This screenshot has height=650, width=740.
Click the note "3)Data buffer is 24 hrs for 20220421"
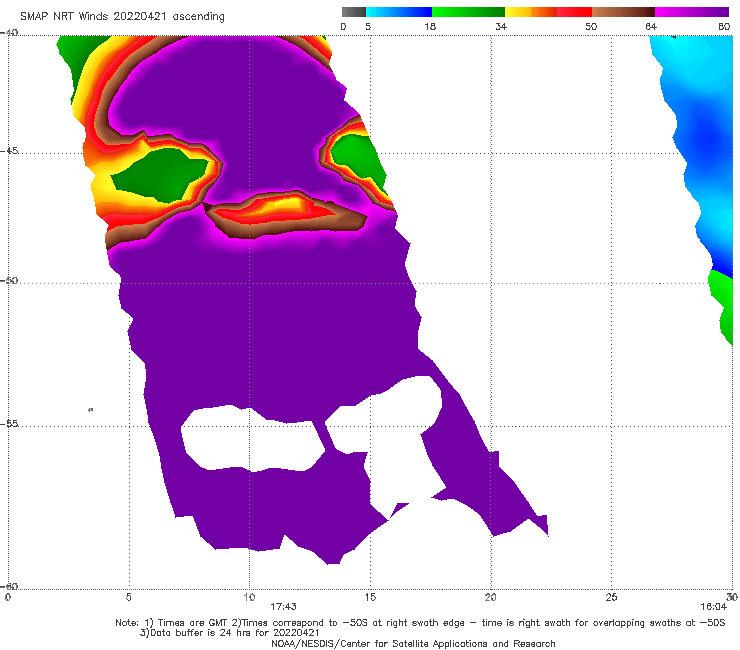pyautogui.click(x=230, y=633)
